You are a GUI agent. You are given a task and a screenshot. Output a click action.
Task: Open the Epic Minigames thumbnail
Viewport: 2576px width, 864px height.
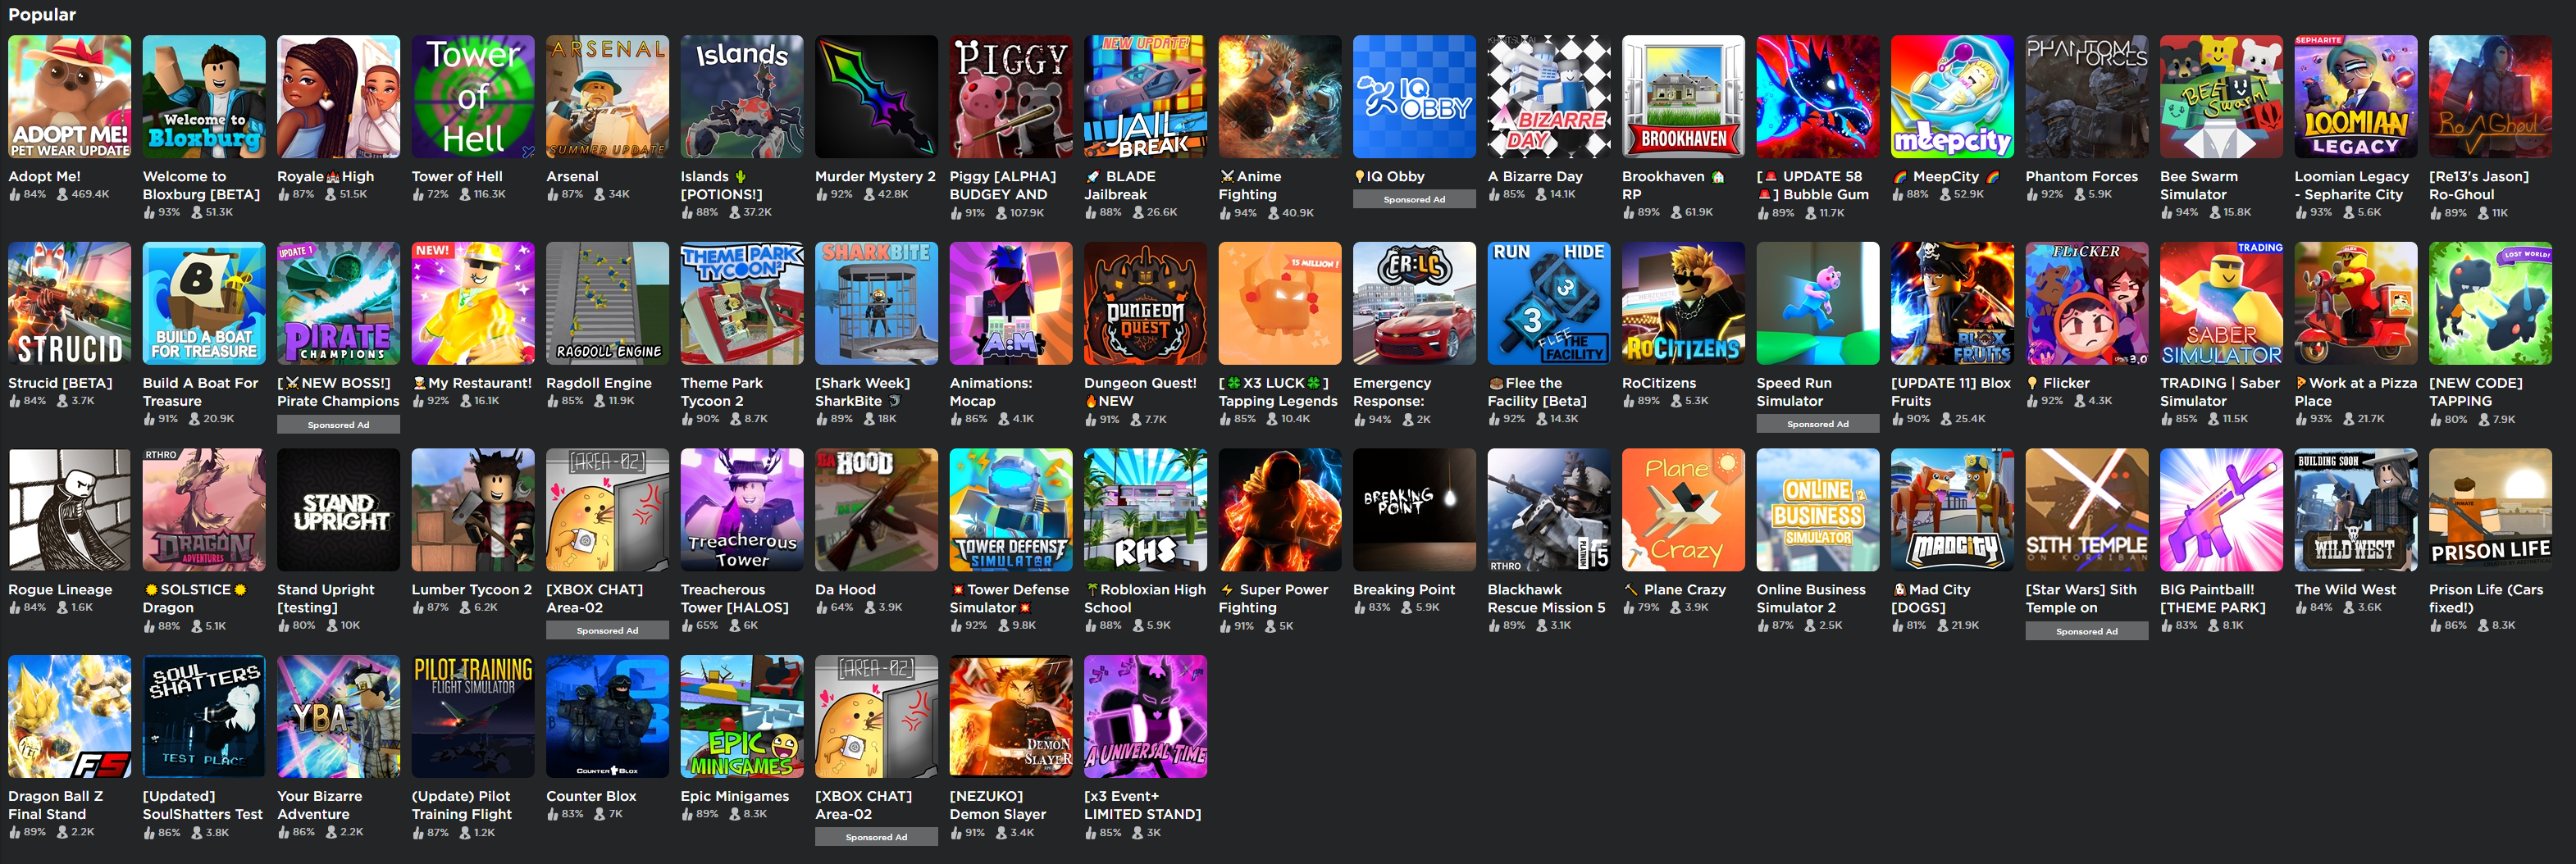click(742, 717)
